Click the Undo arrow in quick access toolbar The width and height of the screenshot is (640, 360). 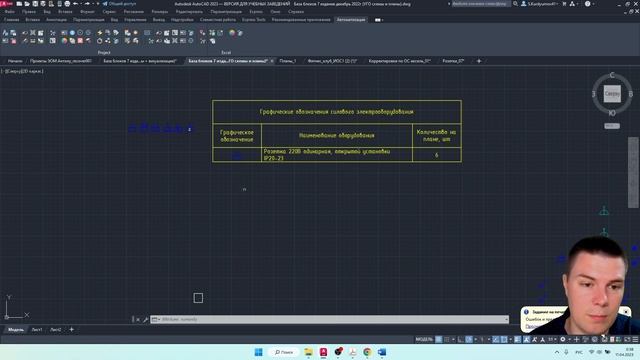coord(76,4)
